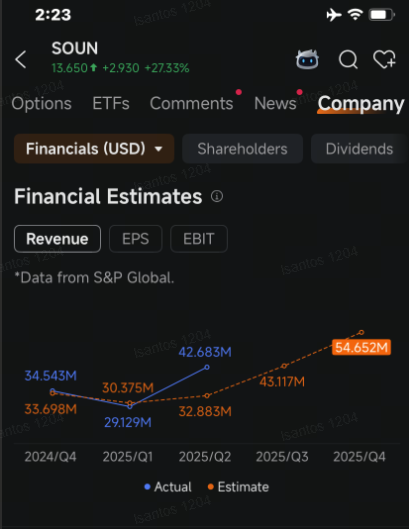Tap the 13.650 stock price
This screenshot has width=409, height=529.
click(x=70, y=68)
